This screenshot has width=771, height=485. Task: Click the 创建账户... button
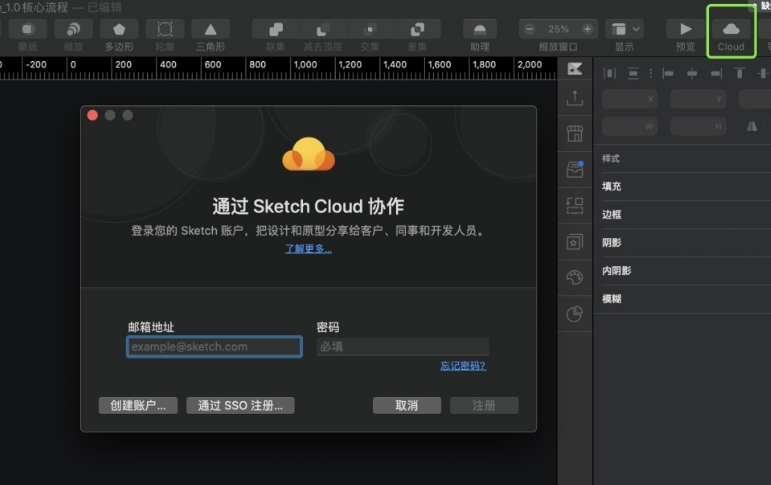click(138, 405)
